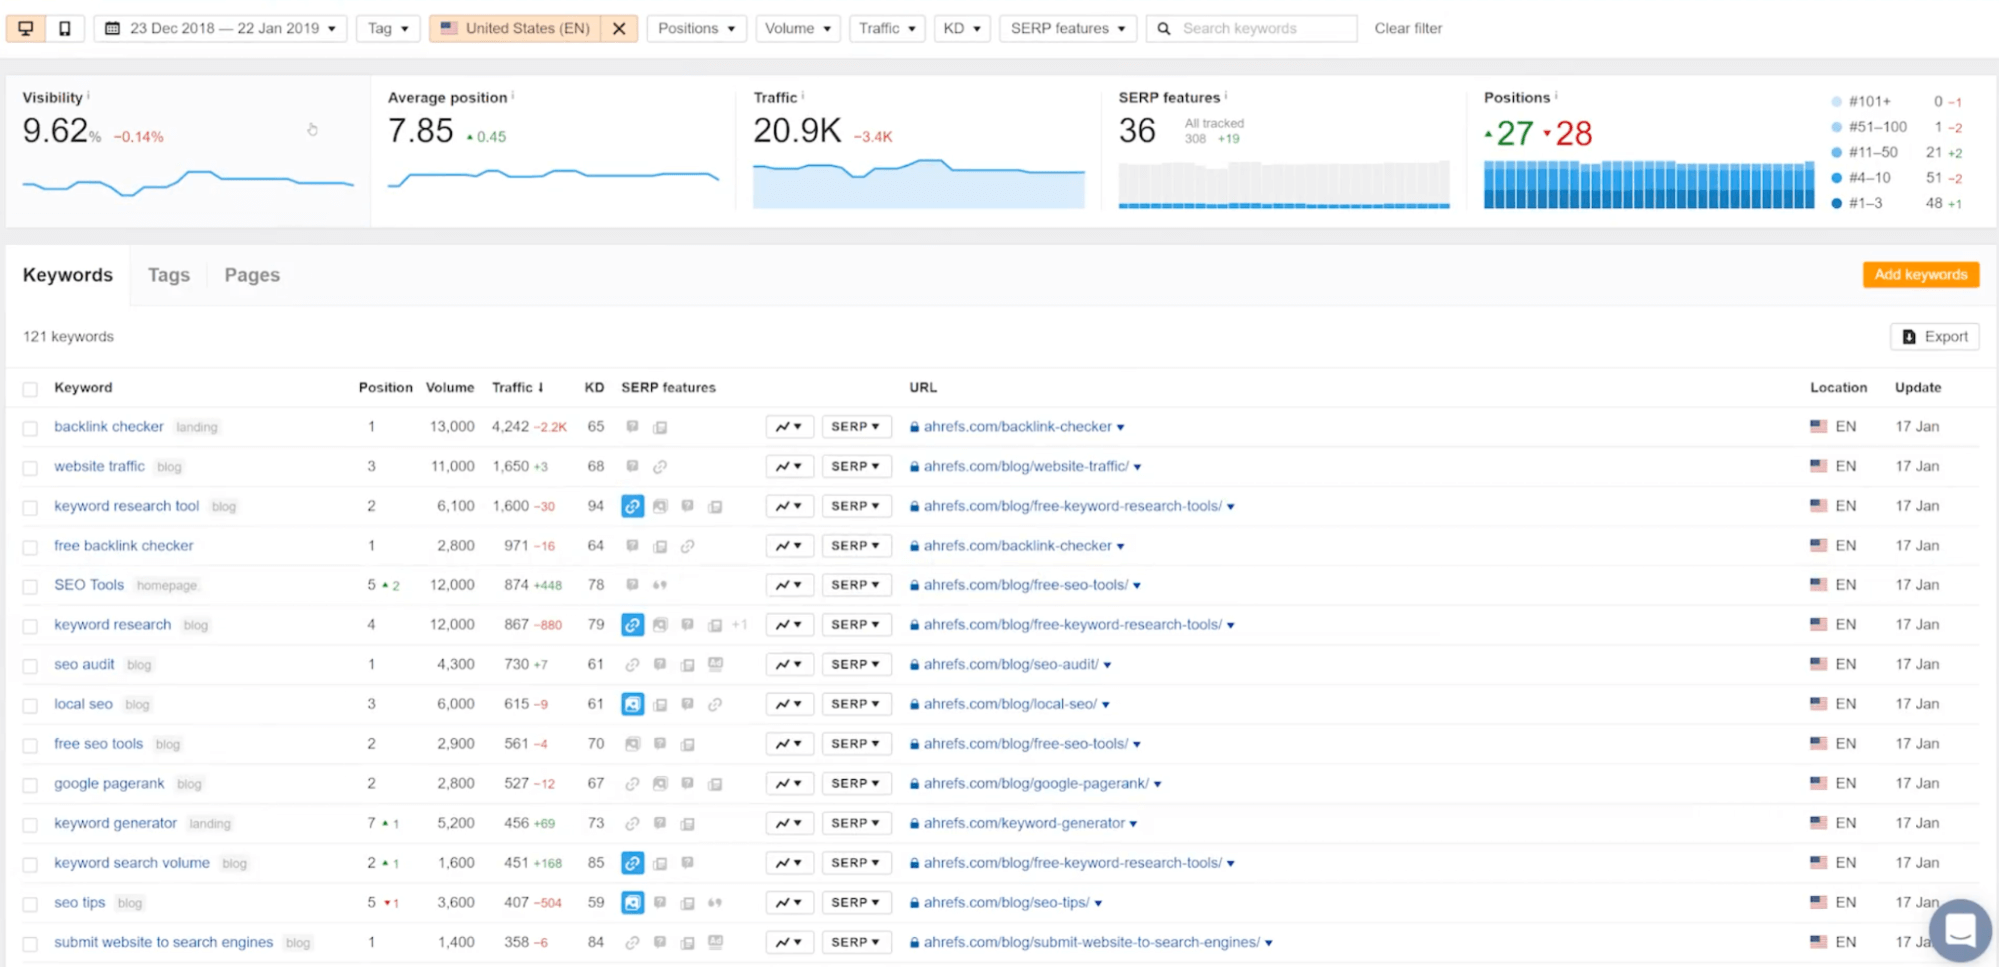Image resolution: width=1999 pixels, height=968 pixels.
Task: Toggle the select-all keywords checkbox
Action: (x=30, y=389)
